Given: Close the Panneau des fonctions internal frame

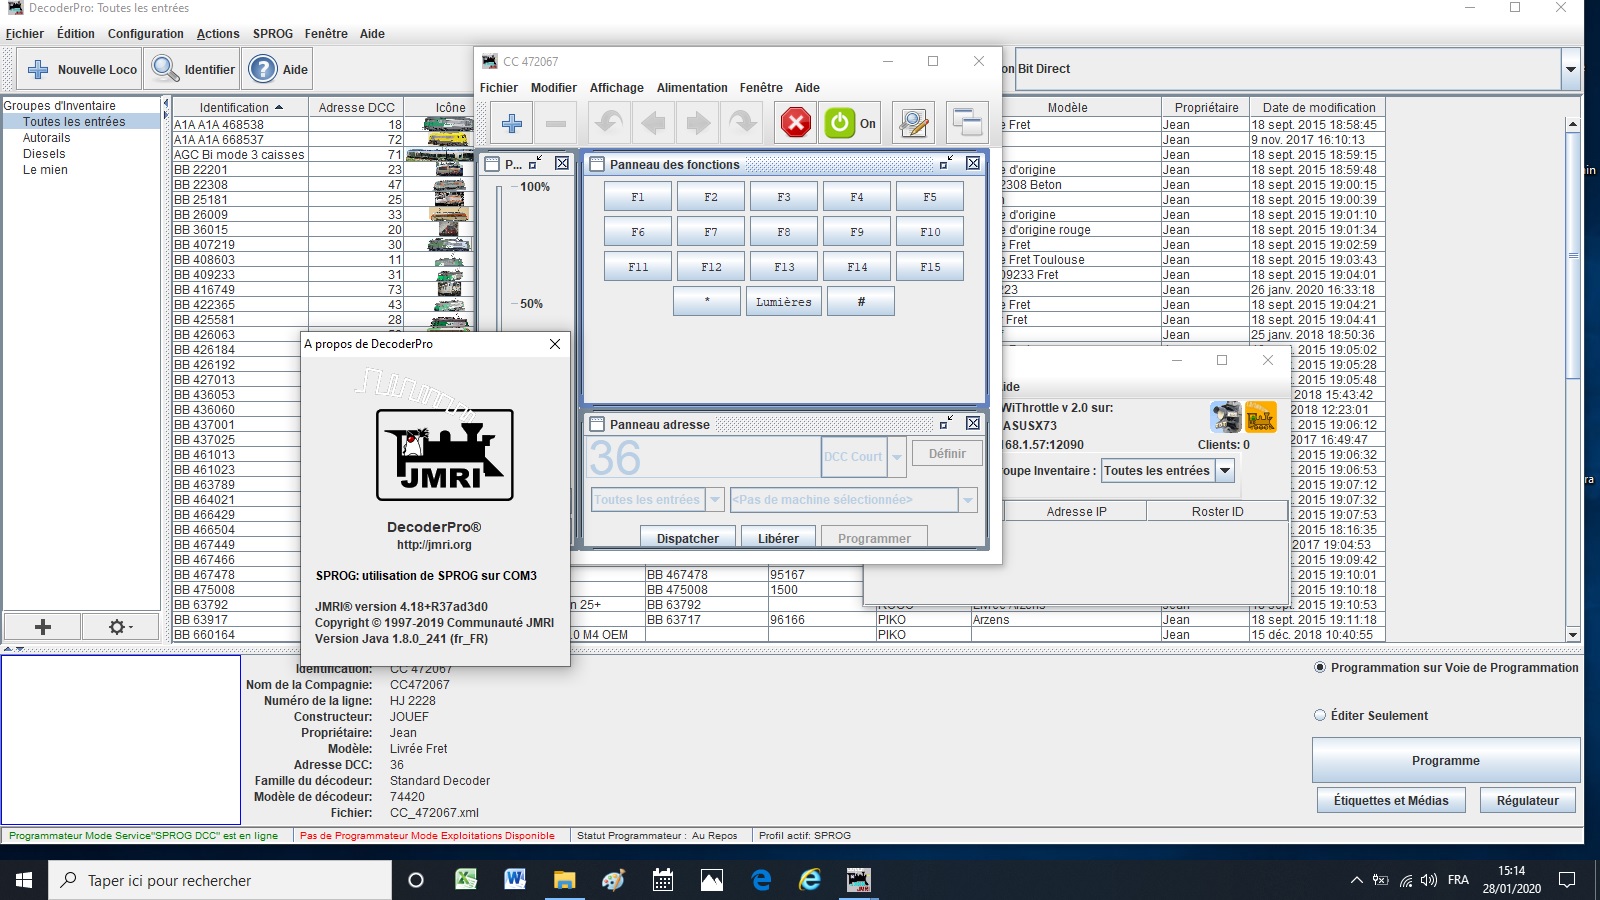Looking at the screenshot, I should pos(972,163).
